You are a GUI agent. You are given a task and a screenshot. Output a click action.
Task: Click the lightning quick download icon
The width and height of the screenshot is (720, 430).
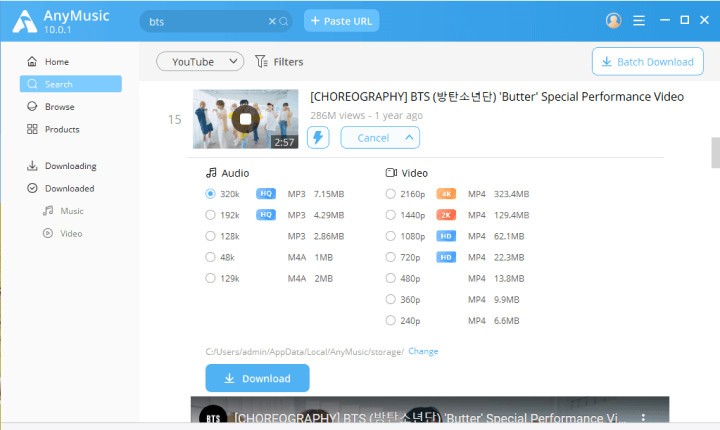pos(318,137)
